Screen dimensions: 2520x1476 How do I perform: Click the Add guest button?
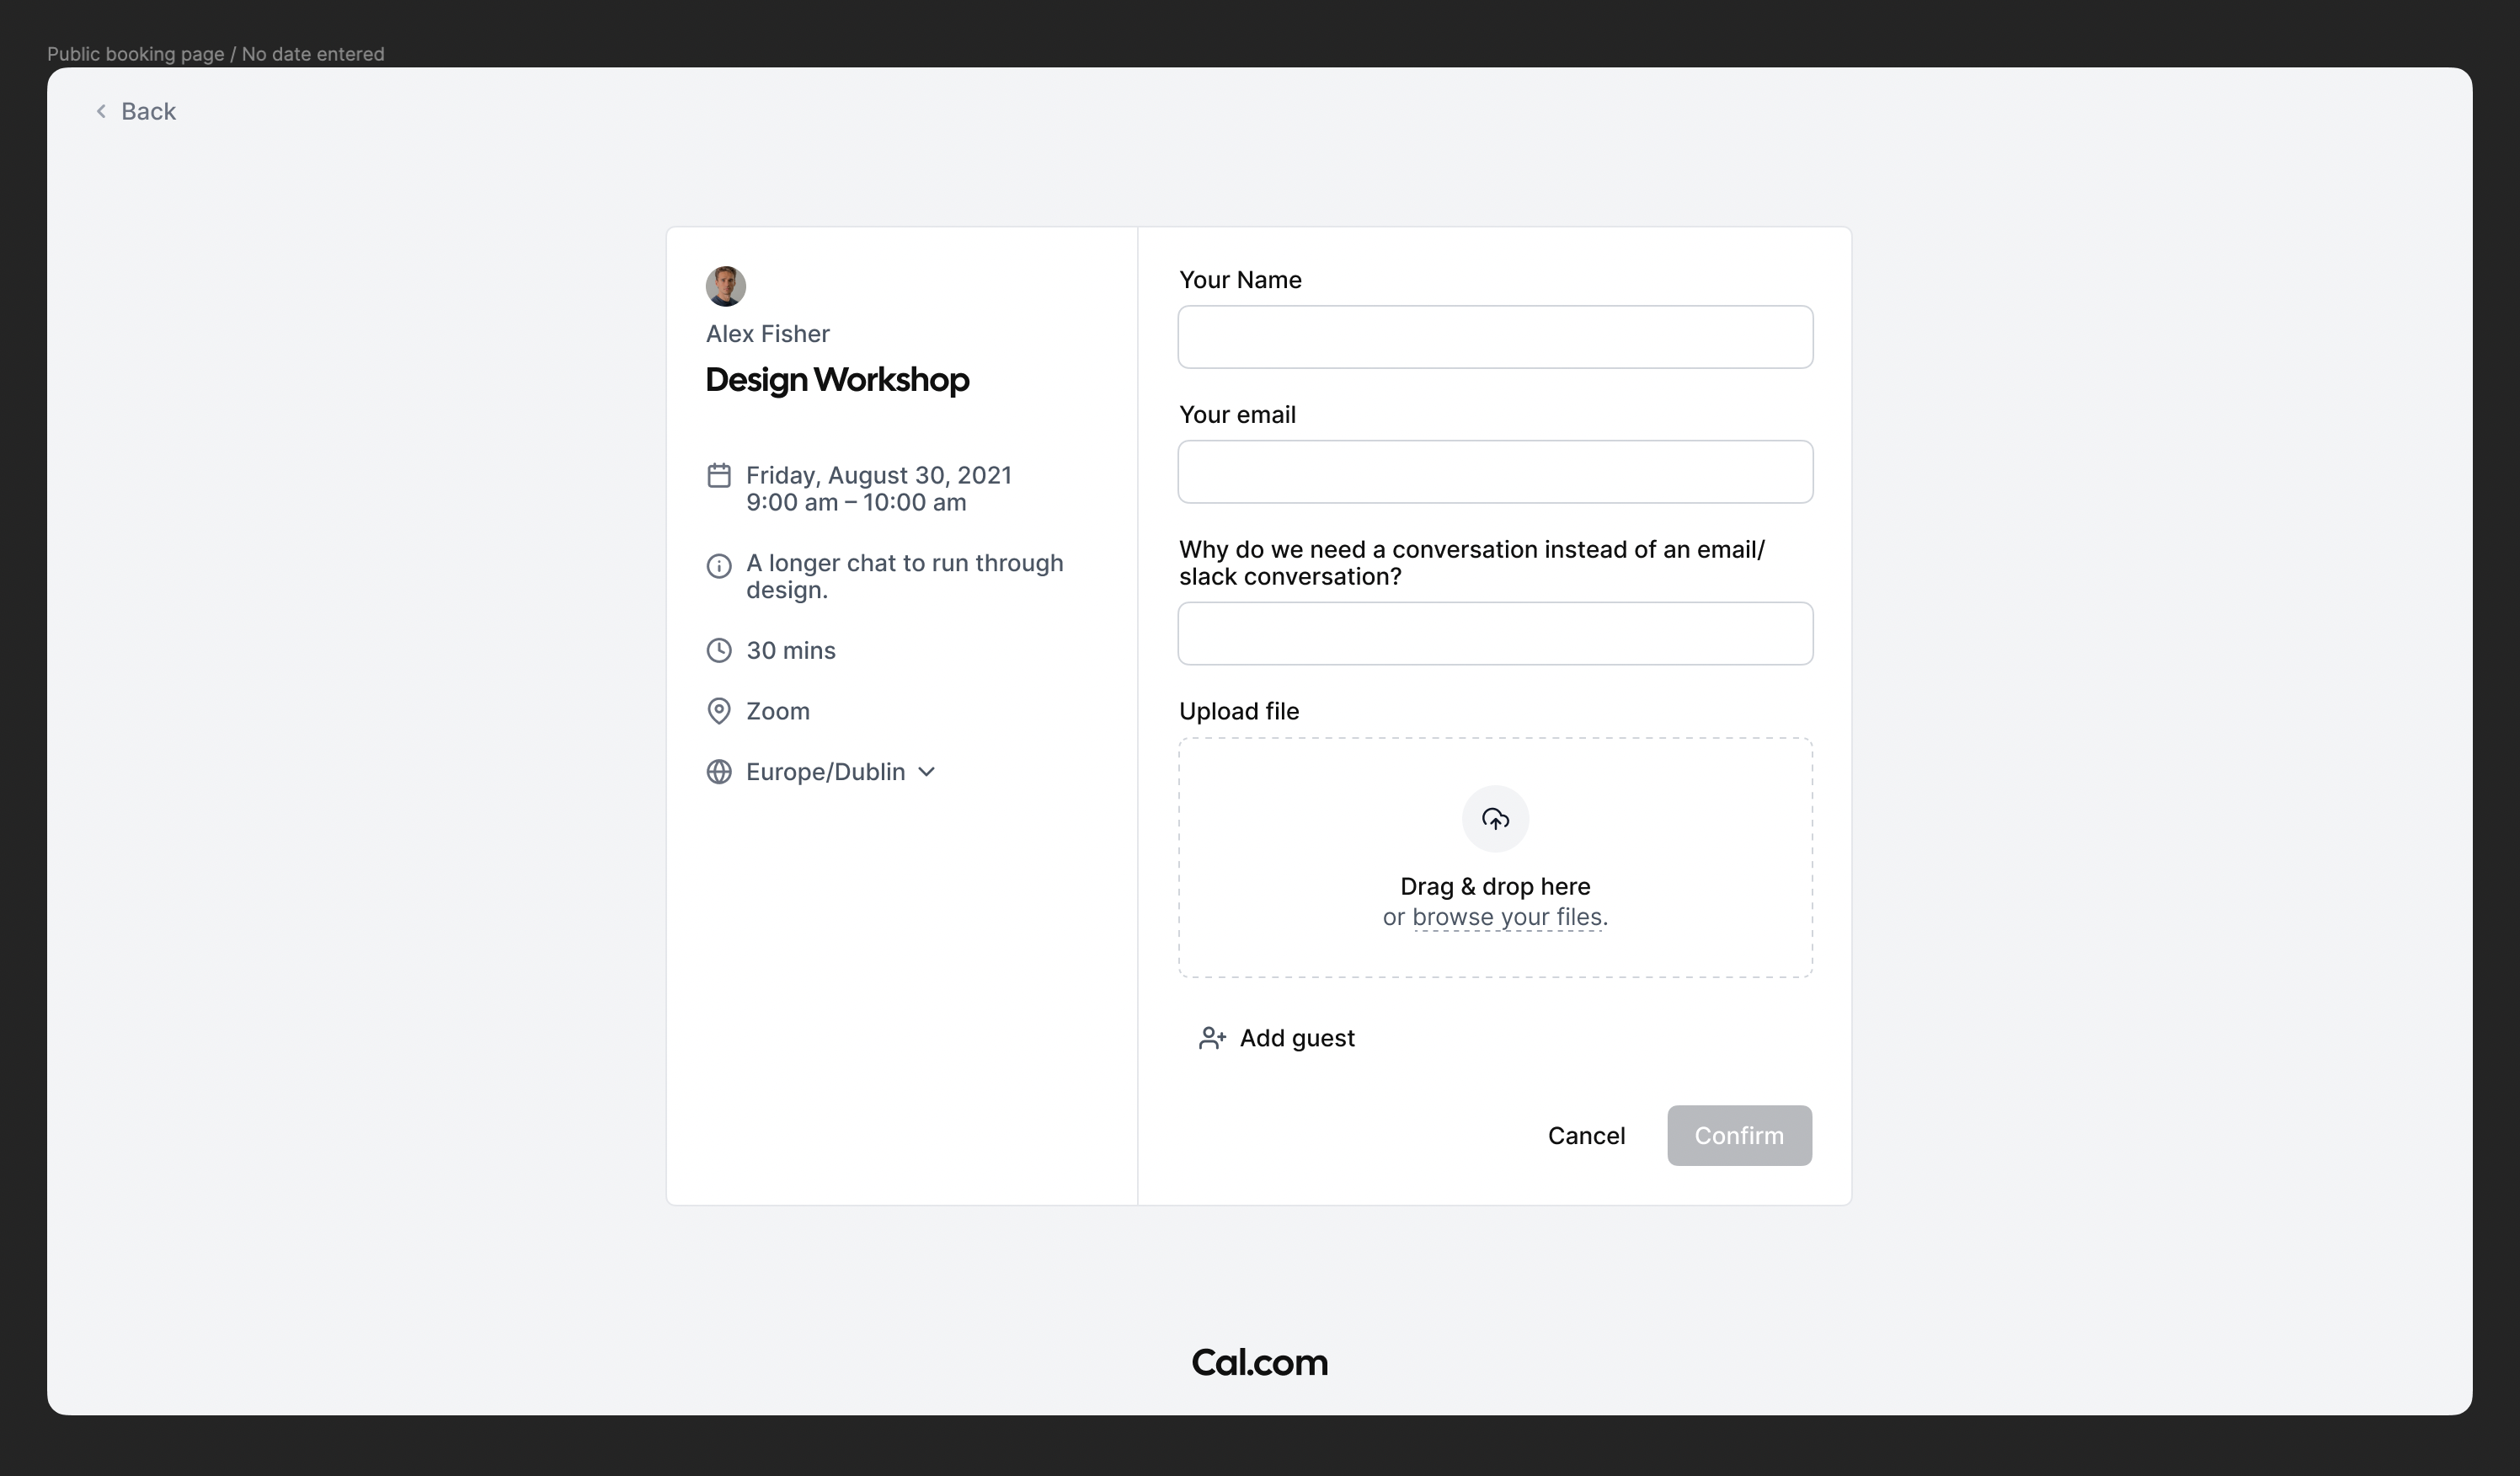pos(1276,1038)
